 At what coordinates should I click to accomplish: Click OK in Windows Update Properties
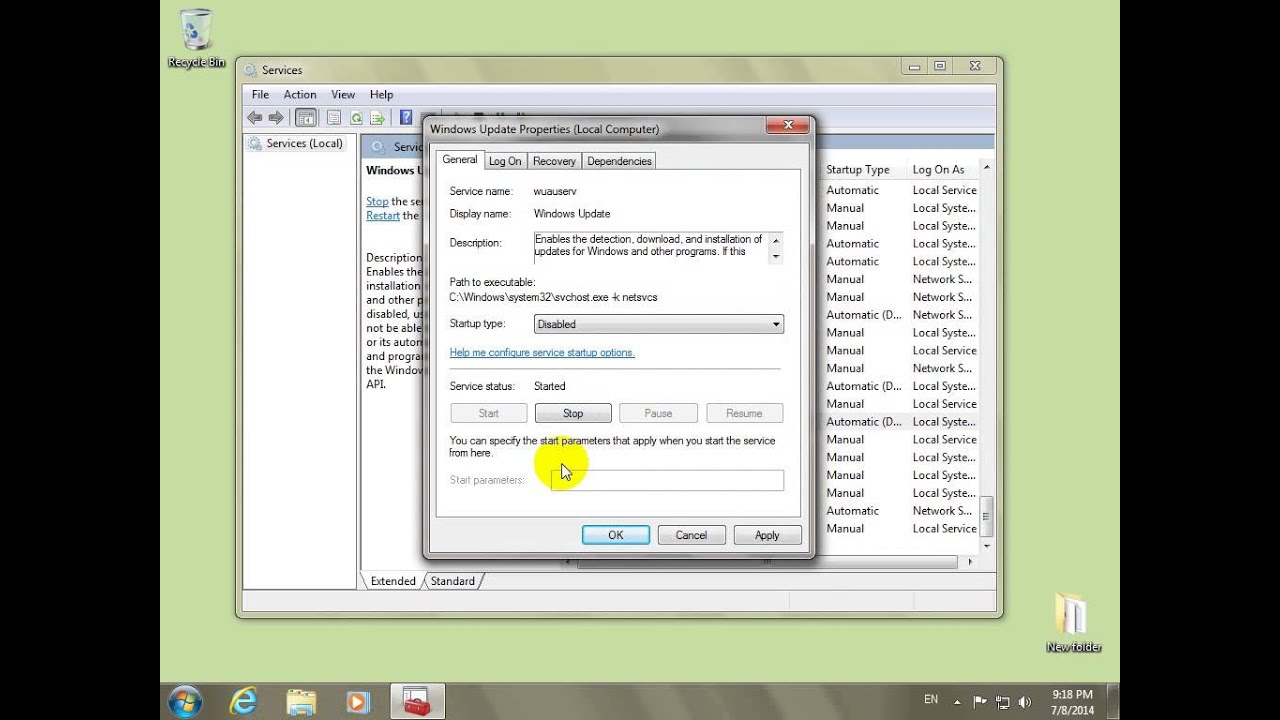[x=616, y=535]
